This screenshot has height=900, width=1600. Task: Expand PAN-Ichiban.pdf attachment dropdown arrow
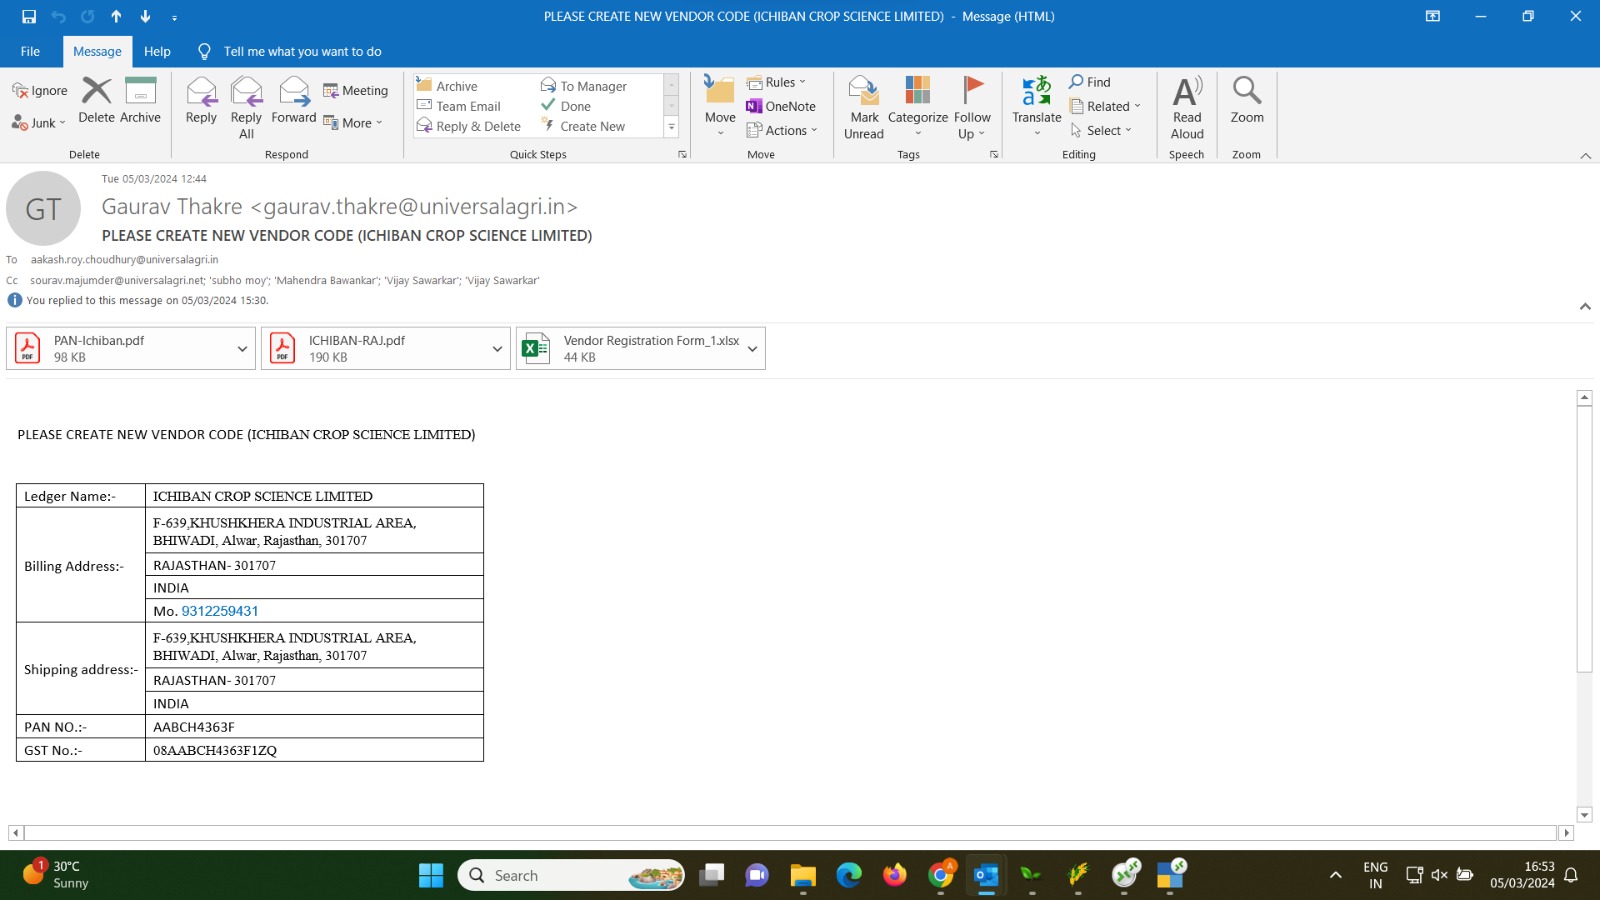click(242, 349)
